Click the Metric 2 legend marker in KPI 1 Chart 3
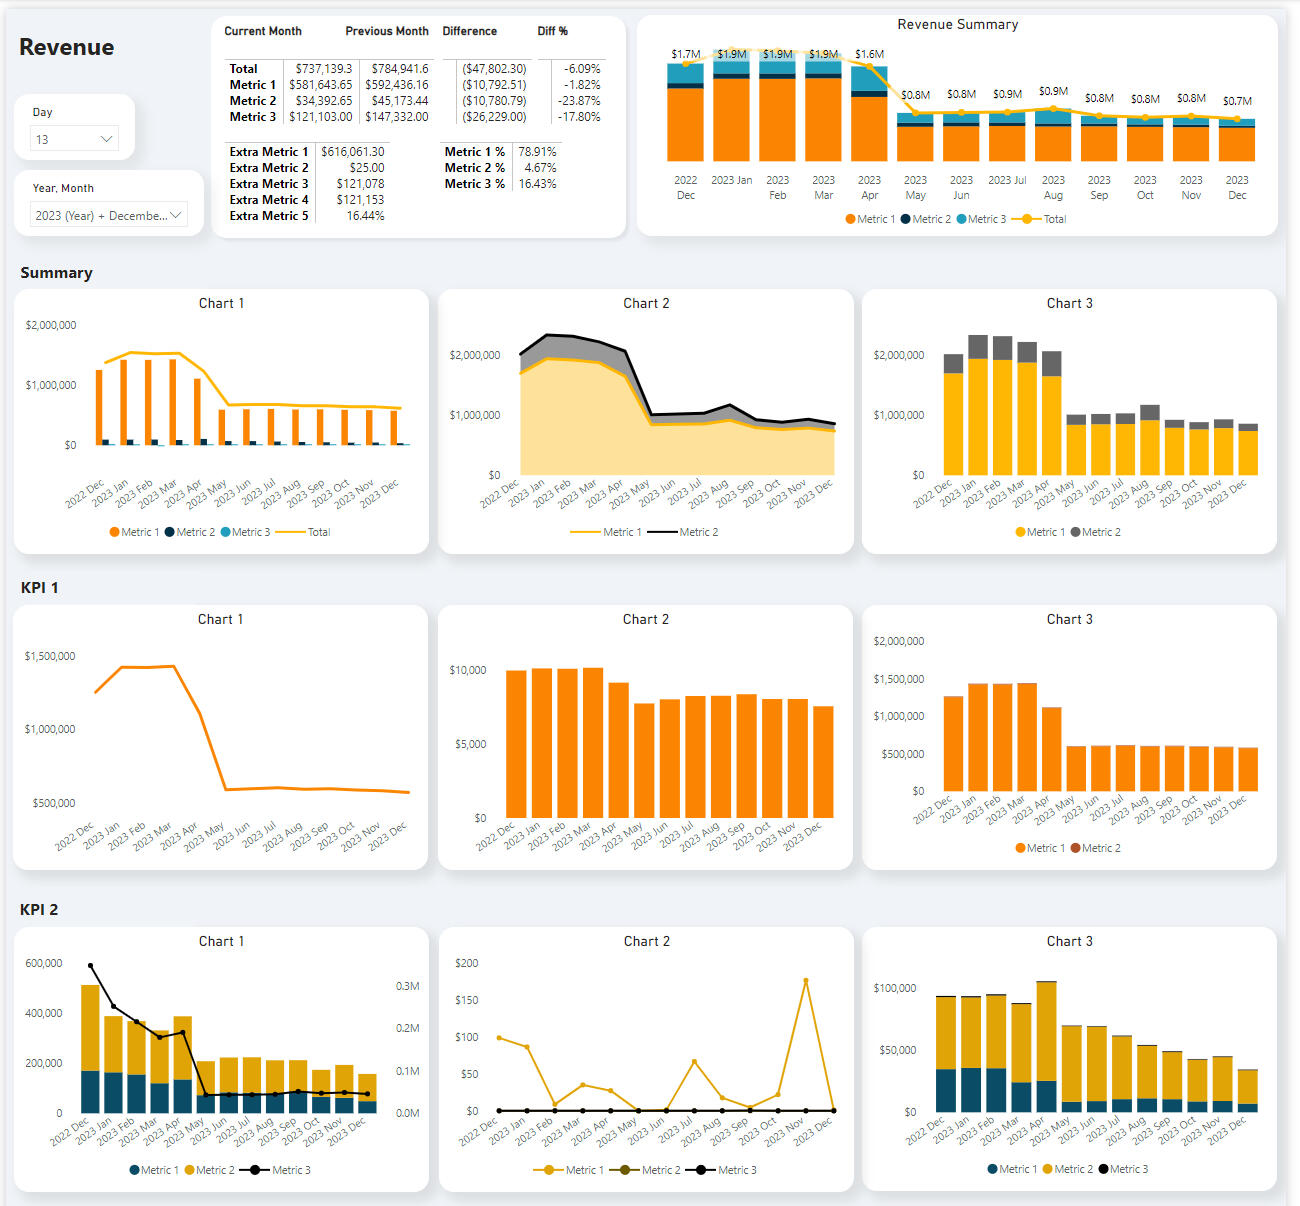The image size is (1300, 1206). coord(1076,848)
